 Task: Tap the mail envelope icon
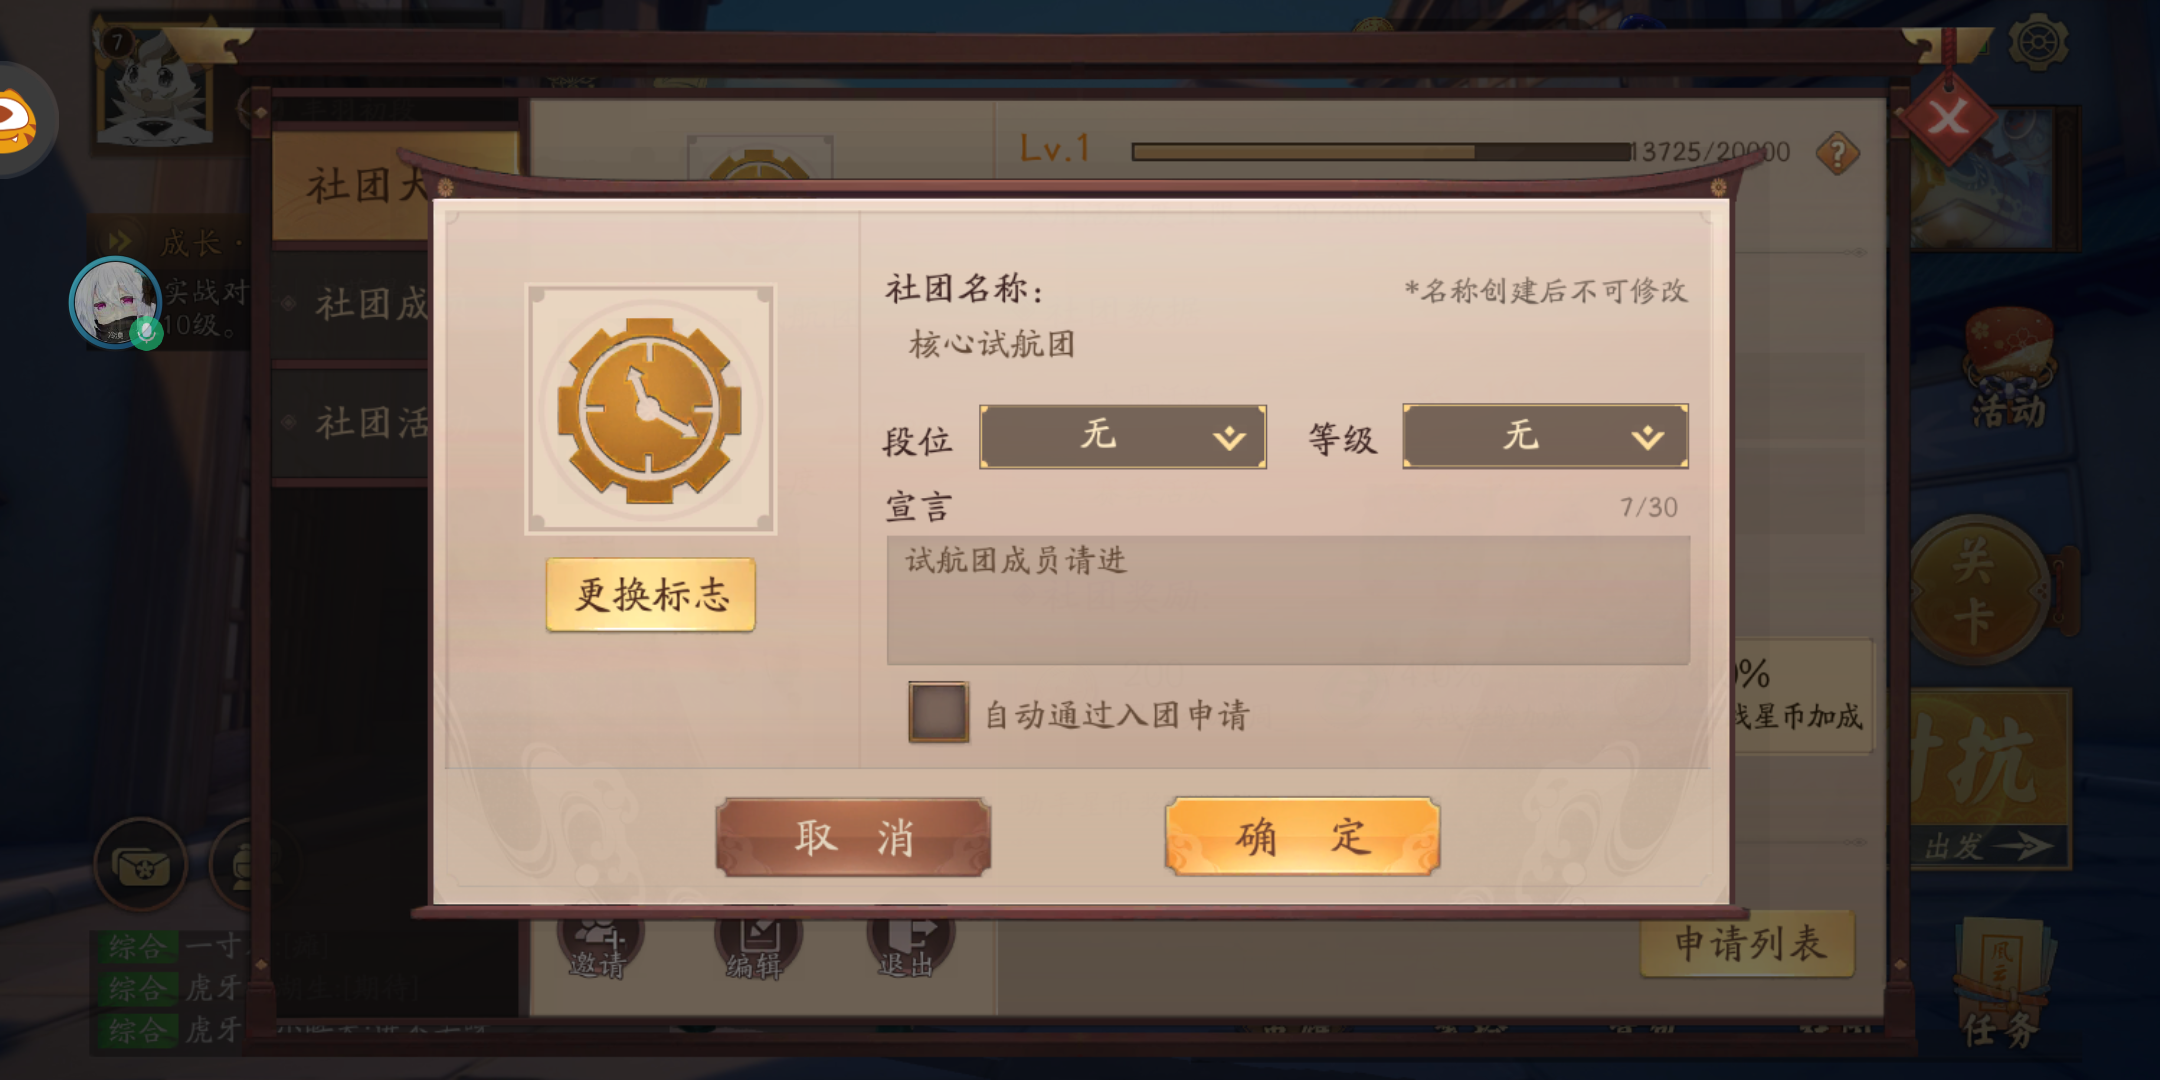140,864
